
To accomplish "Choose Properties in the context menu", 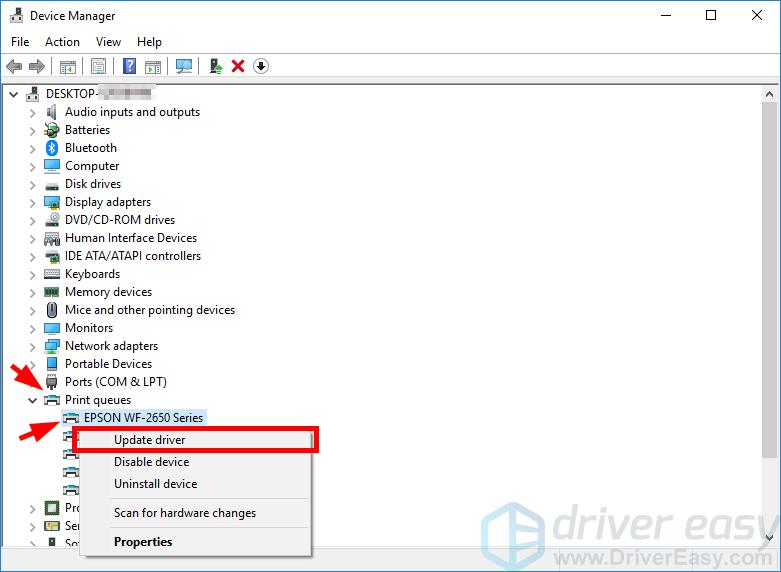I will 195,542.
